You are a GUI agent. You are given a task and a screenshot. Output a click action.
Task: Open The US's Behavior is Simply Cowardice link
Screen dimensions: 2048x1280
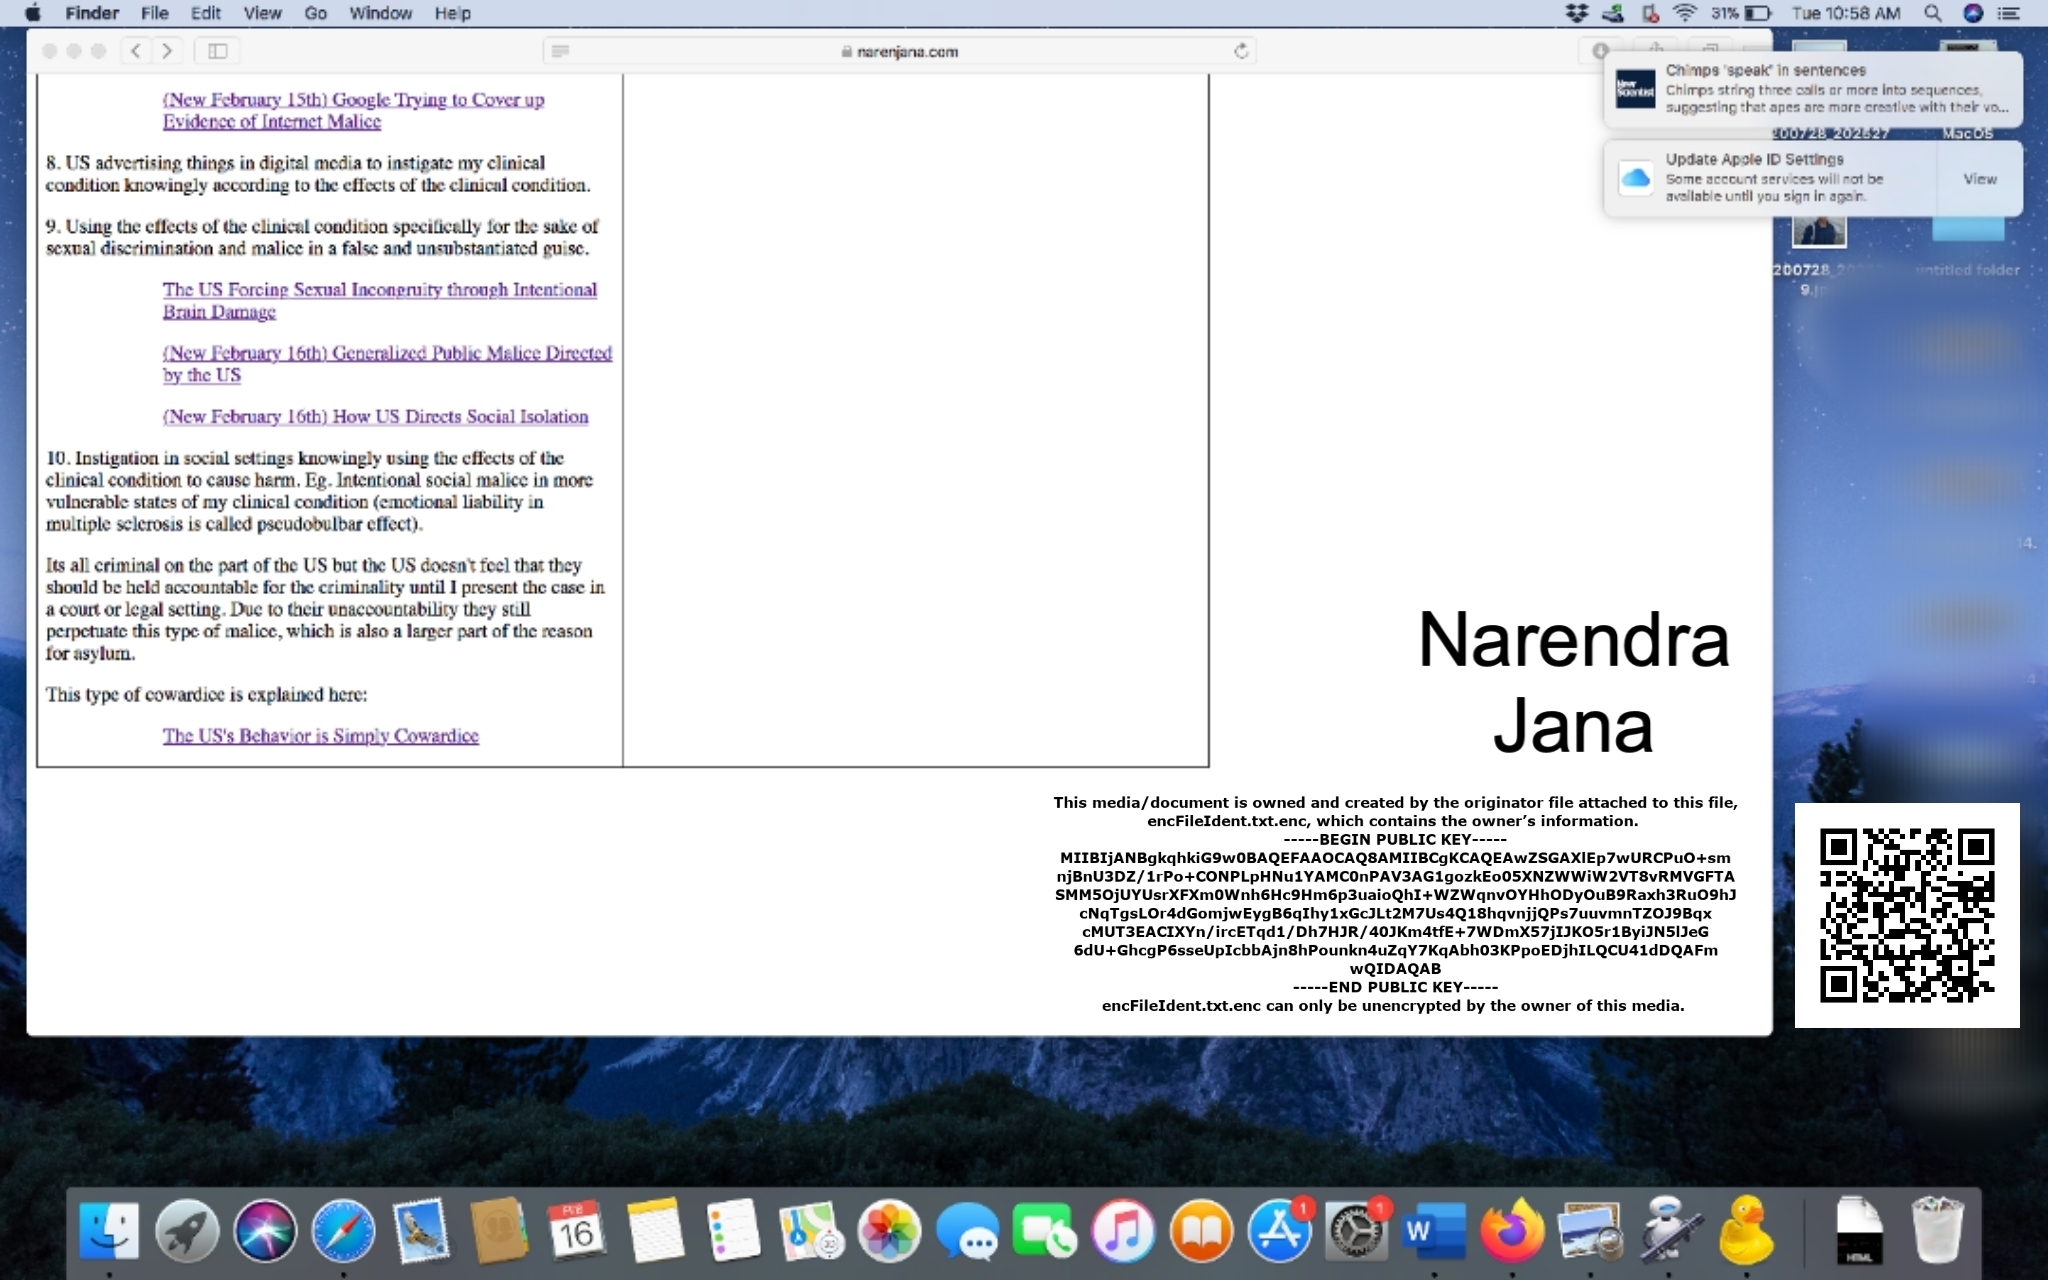click(x=320, y=736)
